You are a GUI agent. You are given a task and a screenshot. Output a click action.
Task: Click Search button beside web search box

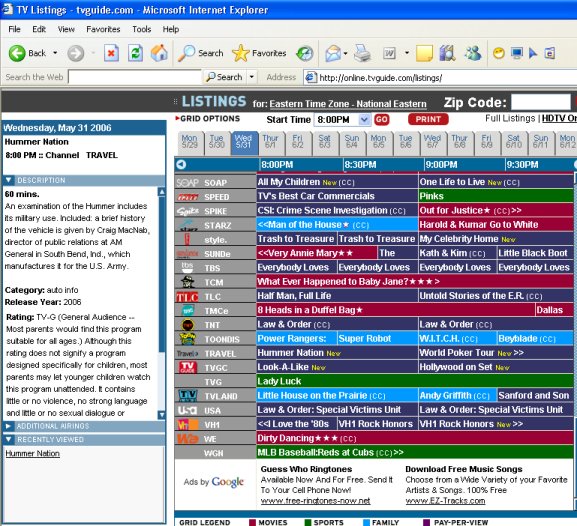224,77
